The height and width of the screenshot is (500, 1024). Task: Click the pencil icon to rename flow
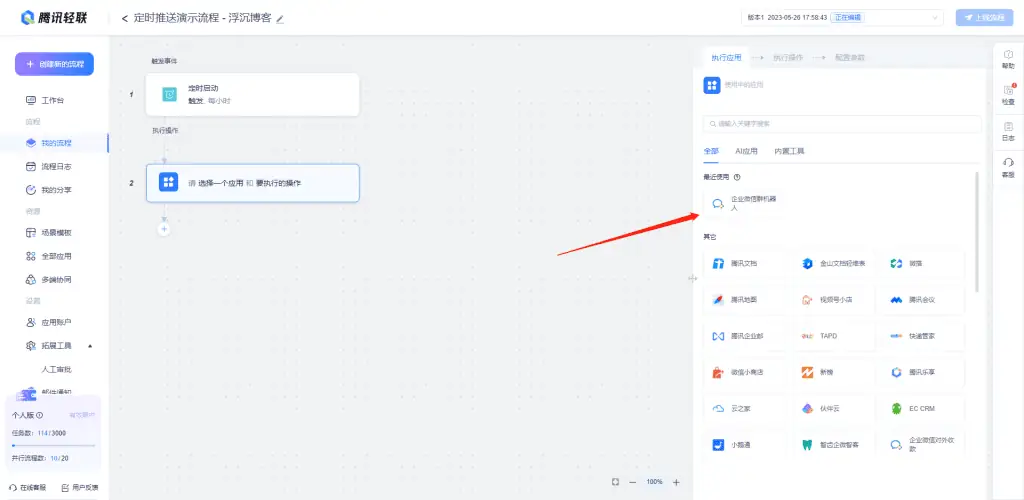pos(280,19)
